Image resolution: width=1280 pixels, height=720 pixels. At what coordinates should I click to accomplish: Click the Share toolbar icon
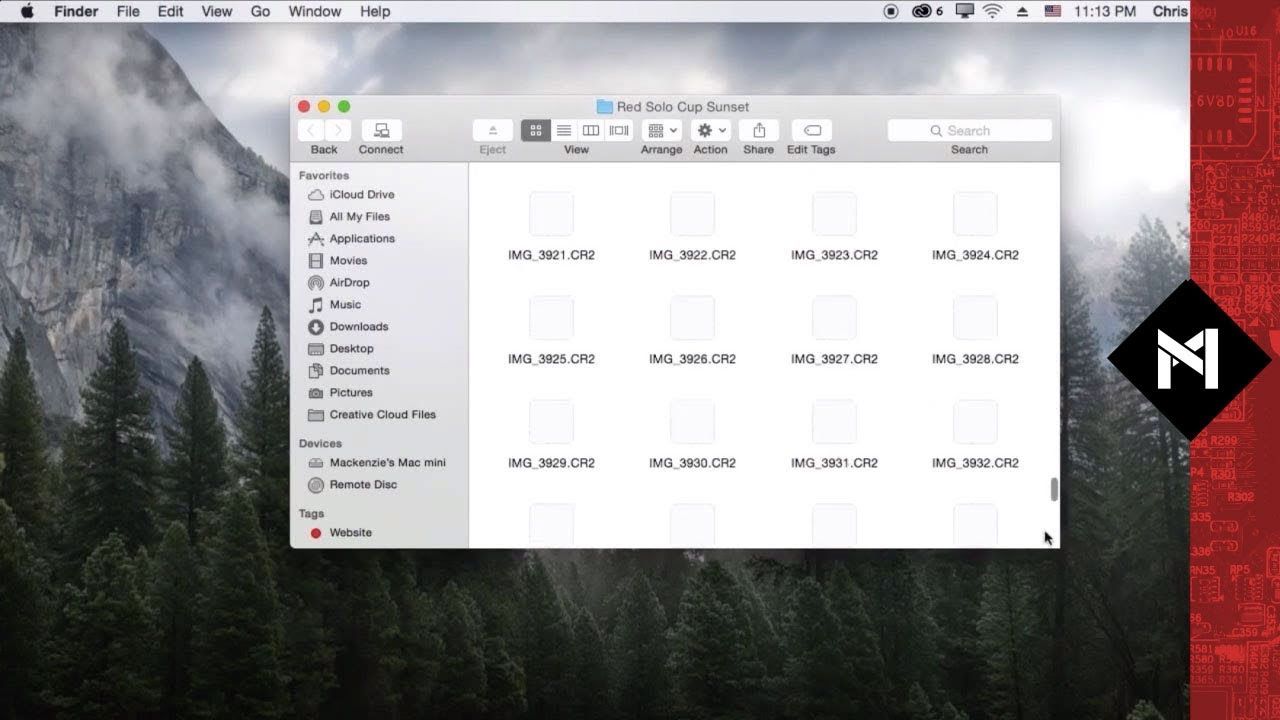[758, 130]
